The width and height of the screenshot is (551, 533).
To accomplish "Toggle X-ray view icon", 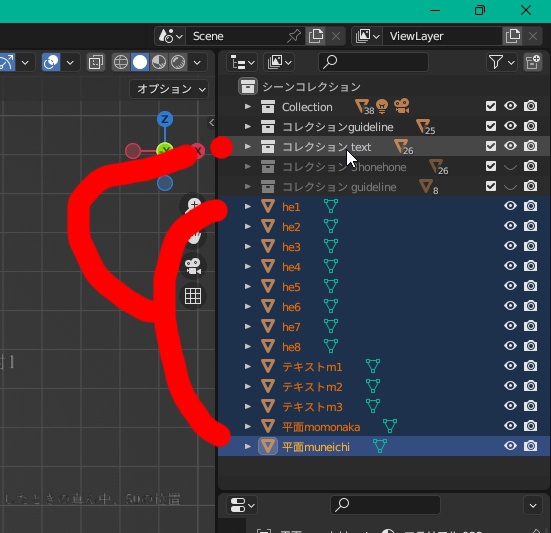I will pyautogui.click(x=96, y=63).
